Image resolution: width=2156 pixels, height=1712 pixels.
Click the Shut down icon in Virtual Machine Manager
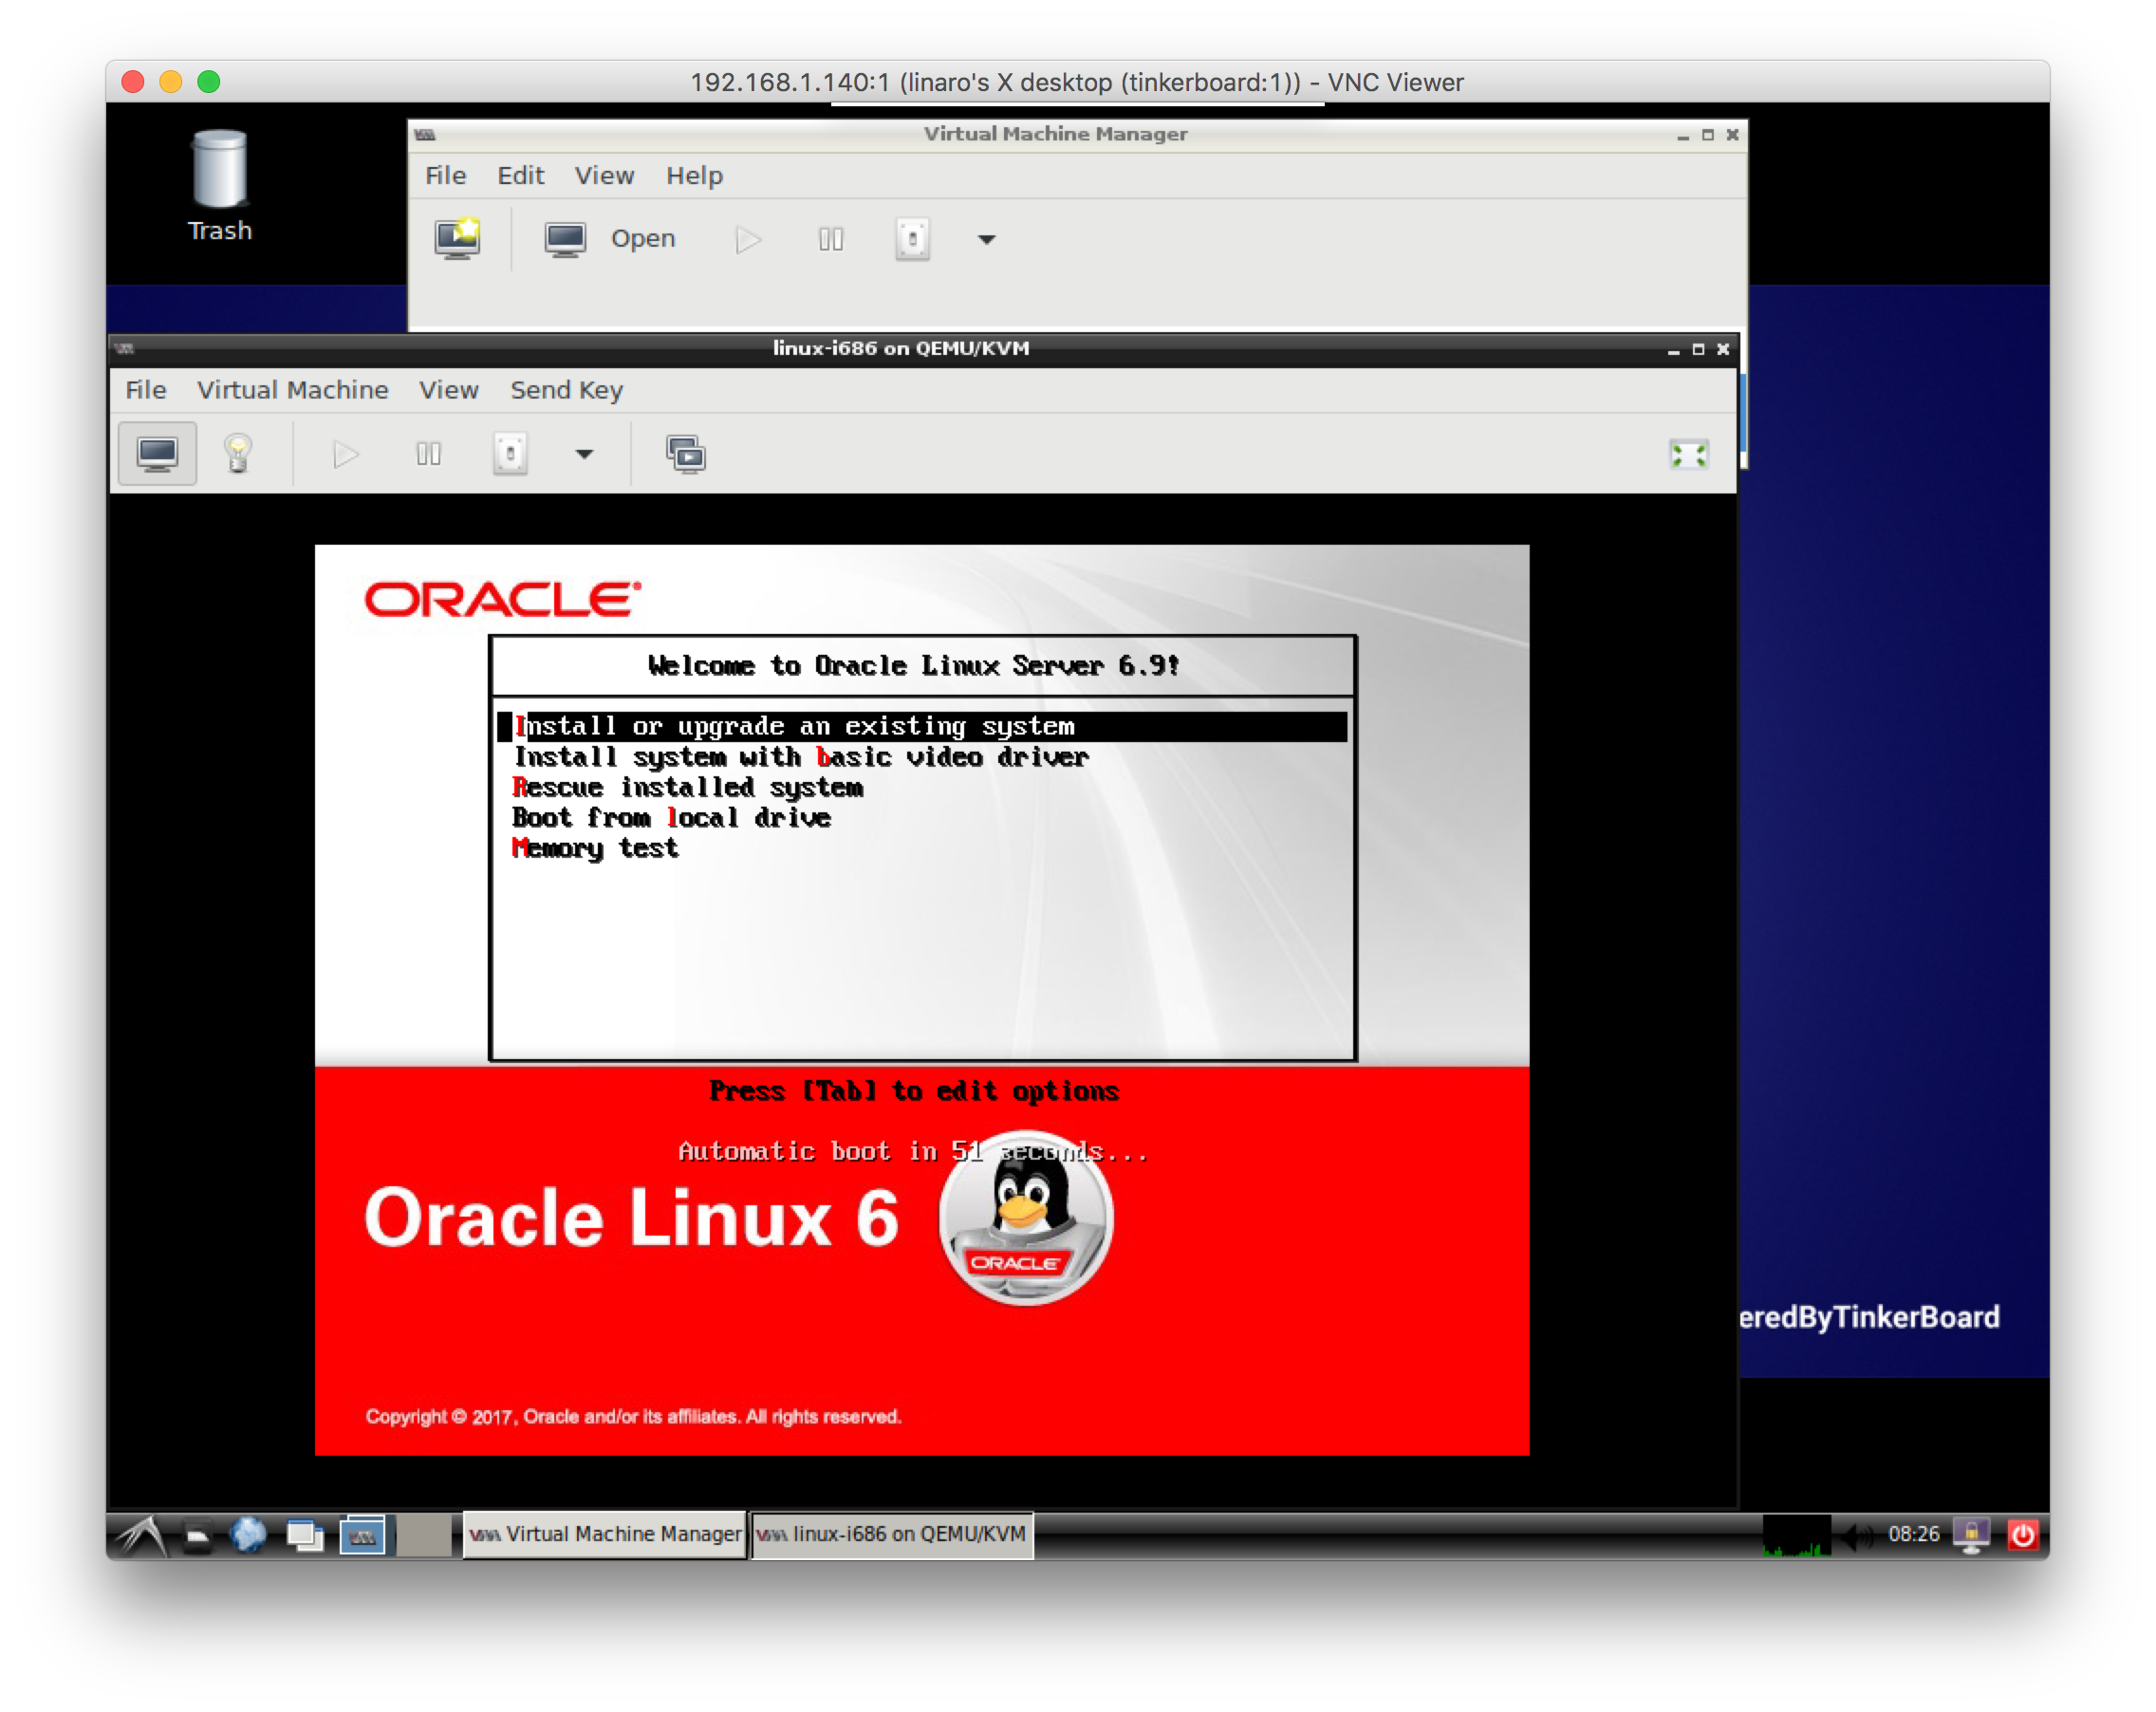click(x=912, y=240)
